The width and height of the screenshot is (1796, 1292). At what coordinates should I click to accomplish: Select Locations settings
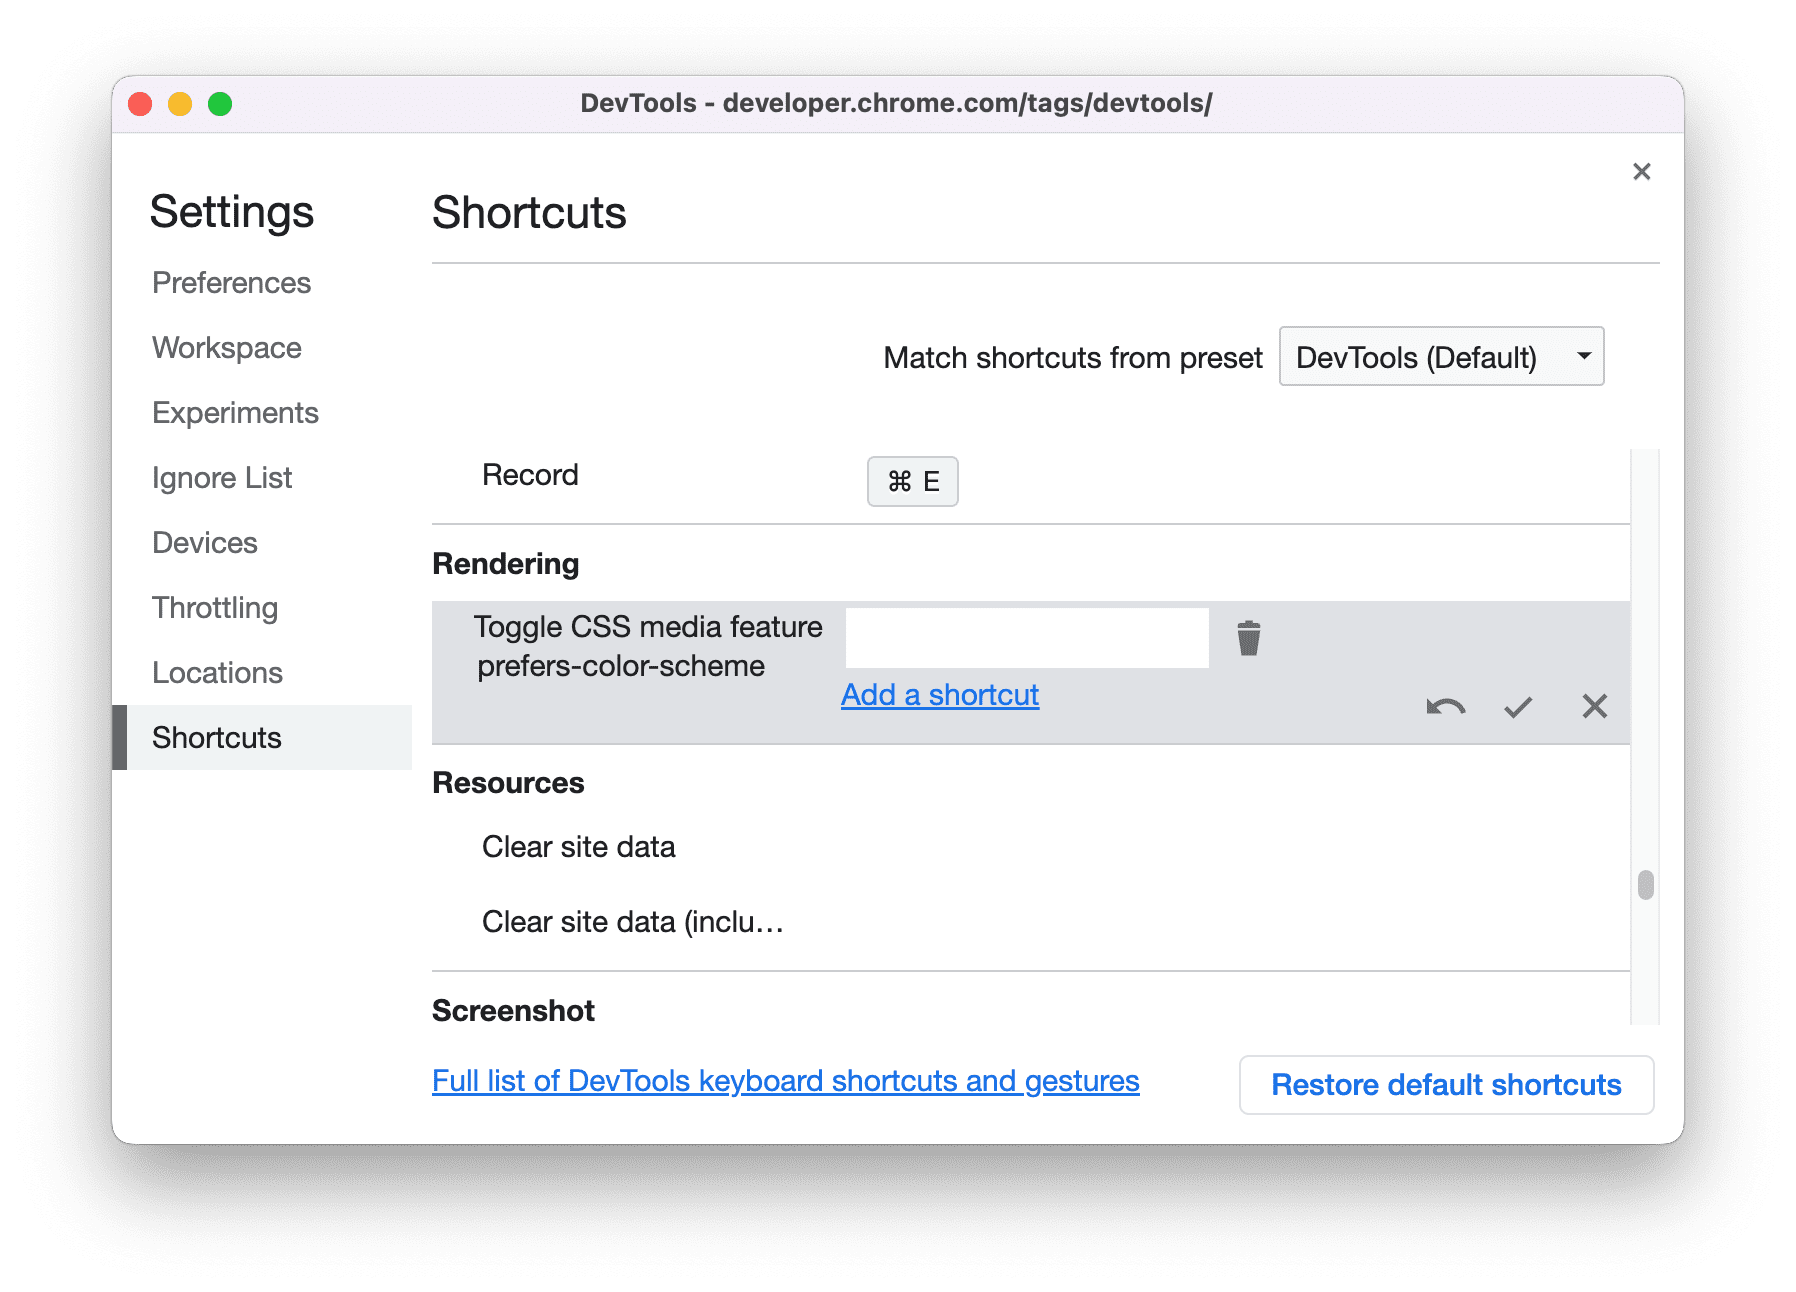click(216, 672)
